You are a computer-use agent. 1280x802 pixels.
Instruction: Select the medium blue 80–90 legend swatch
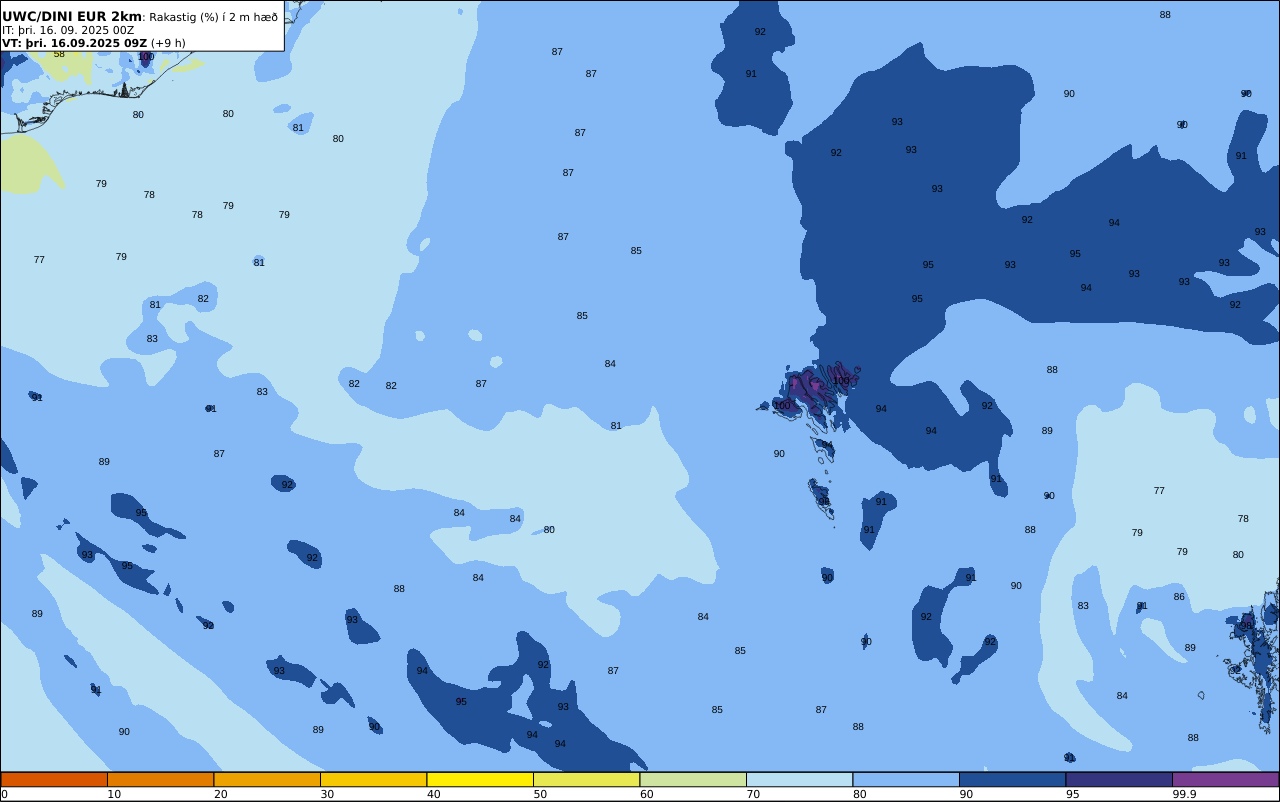[x=906, y=779]
